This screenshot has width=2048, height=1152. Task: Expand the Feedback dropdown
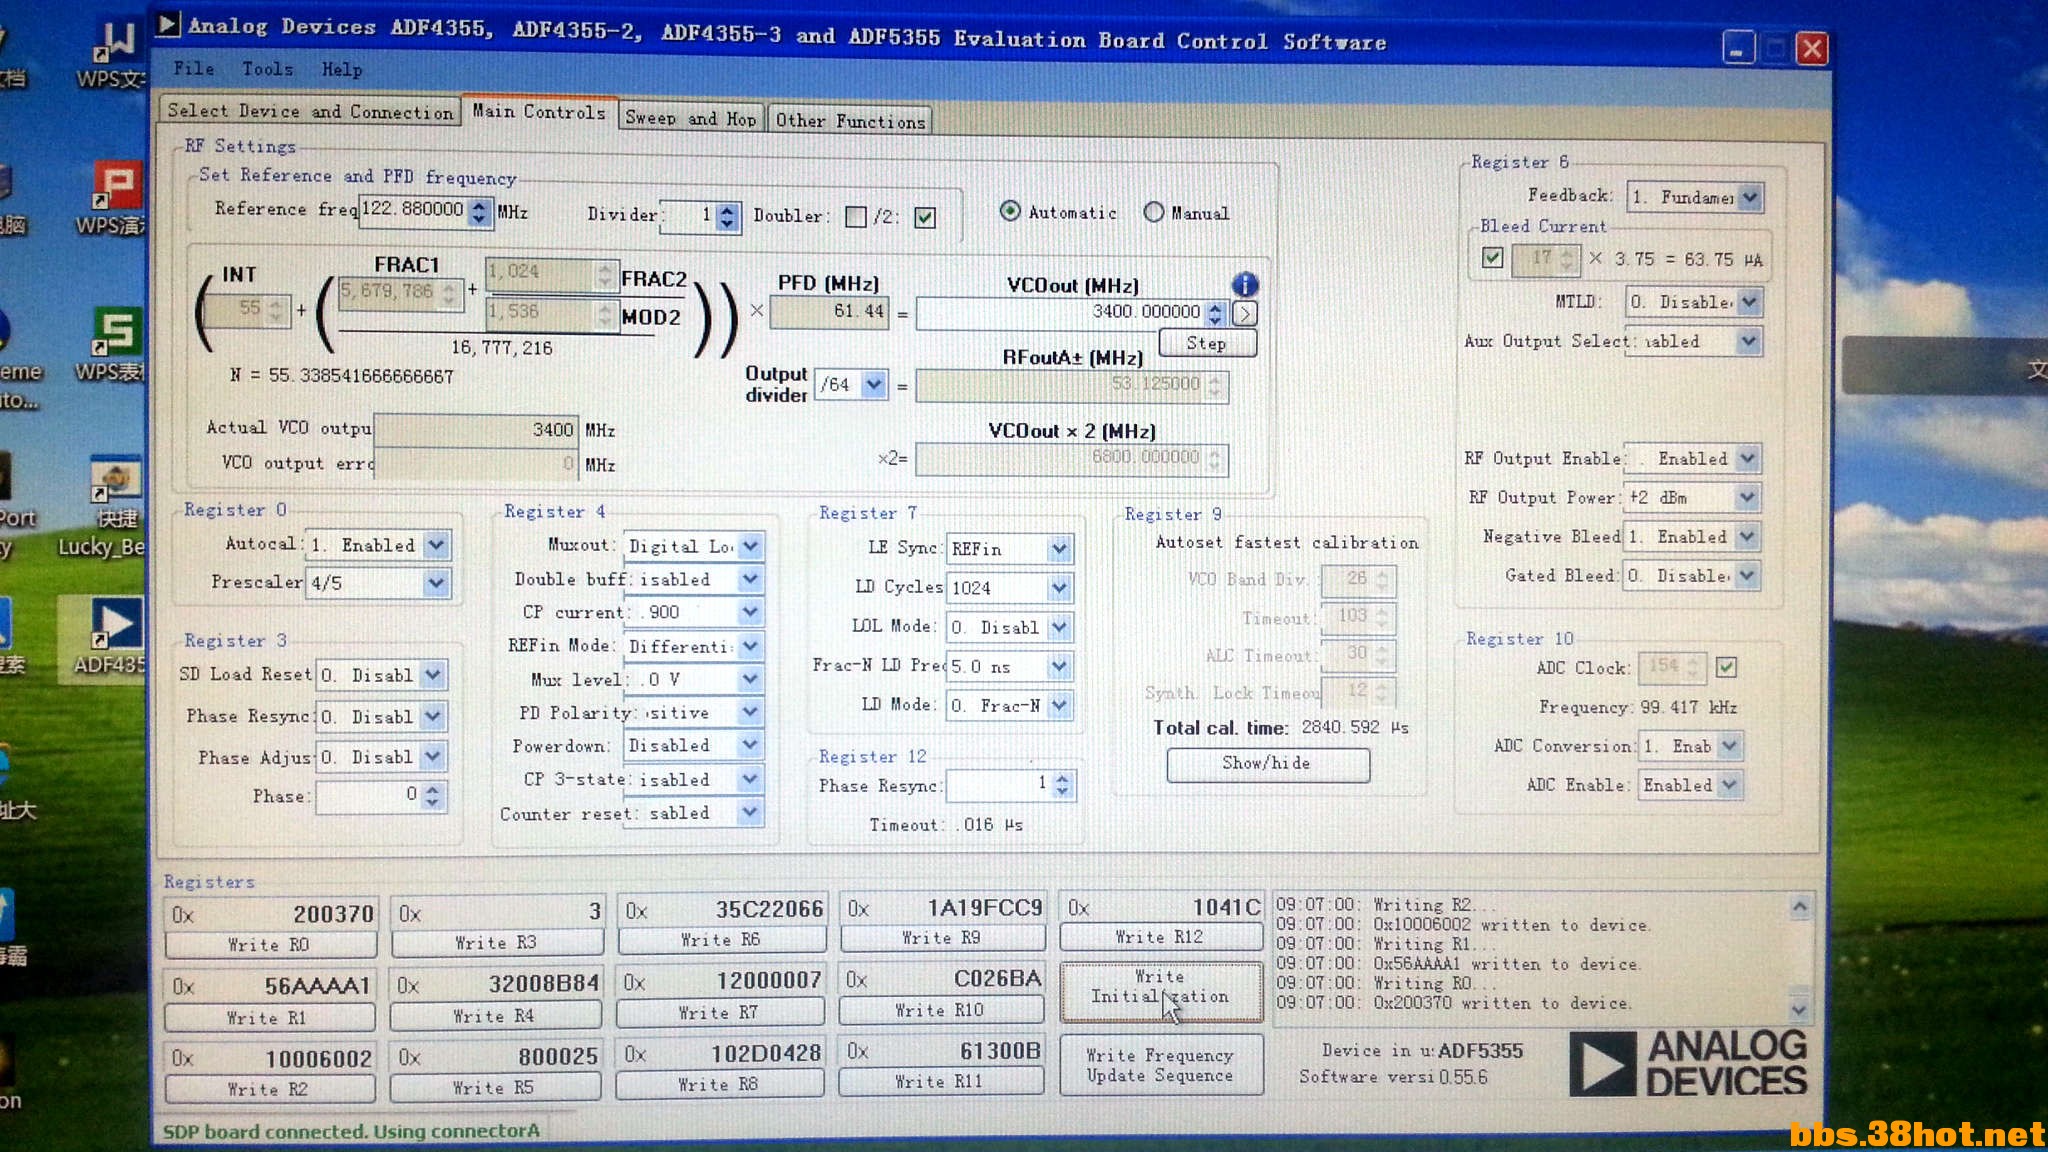coord(1749,197)
